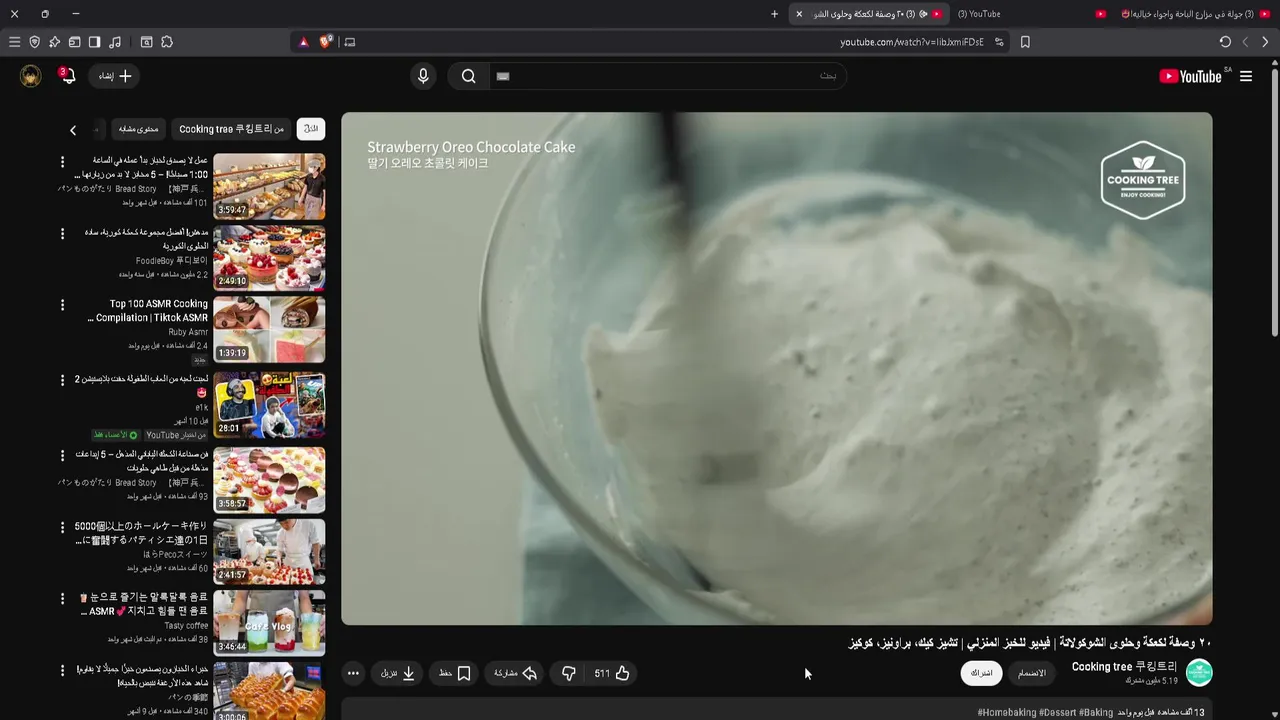Screen dimensions: 1280x720
Task: Open the Cooking tree 쿠킹트리 channel name link
Action: tap(1124, 667)
